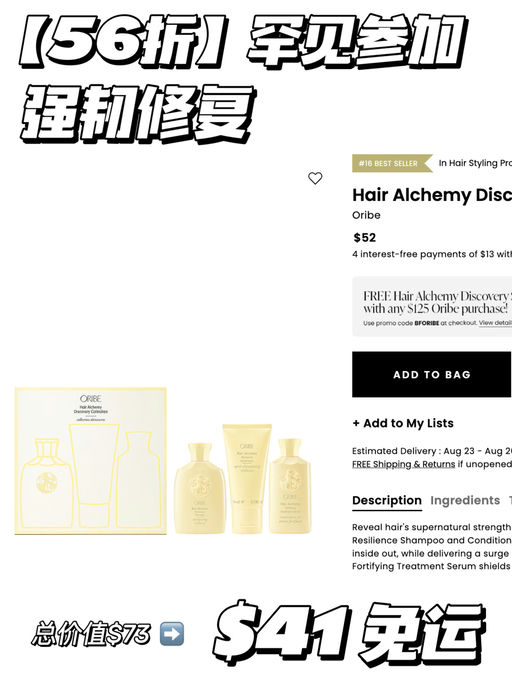Click the Oribe gift box product image
512x682 pixels.
point(90,461)
